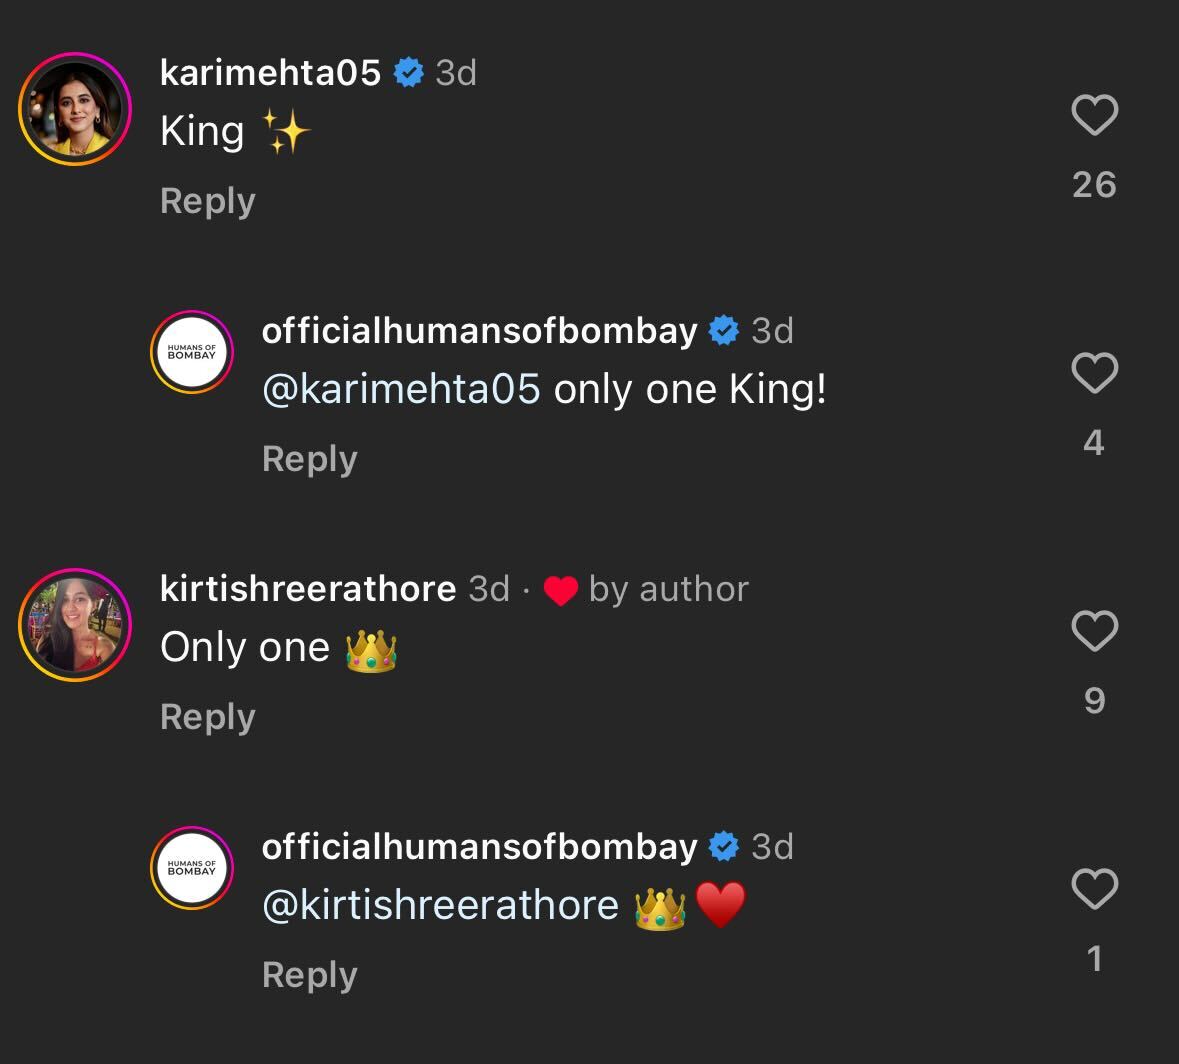Open kirtishreerathore username link
Viewport: 1179px width, 1064px height.
pyautogui.click(x=308, y=589)
